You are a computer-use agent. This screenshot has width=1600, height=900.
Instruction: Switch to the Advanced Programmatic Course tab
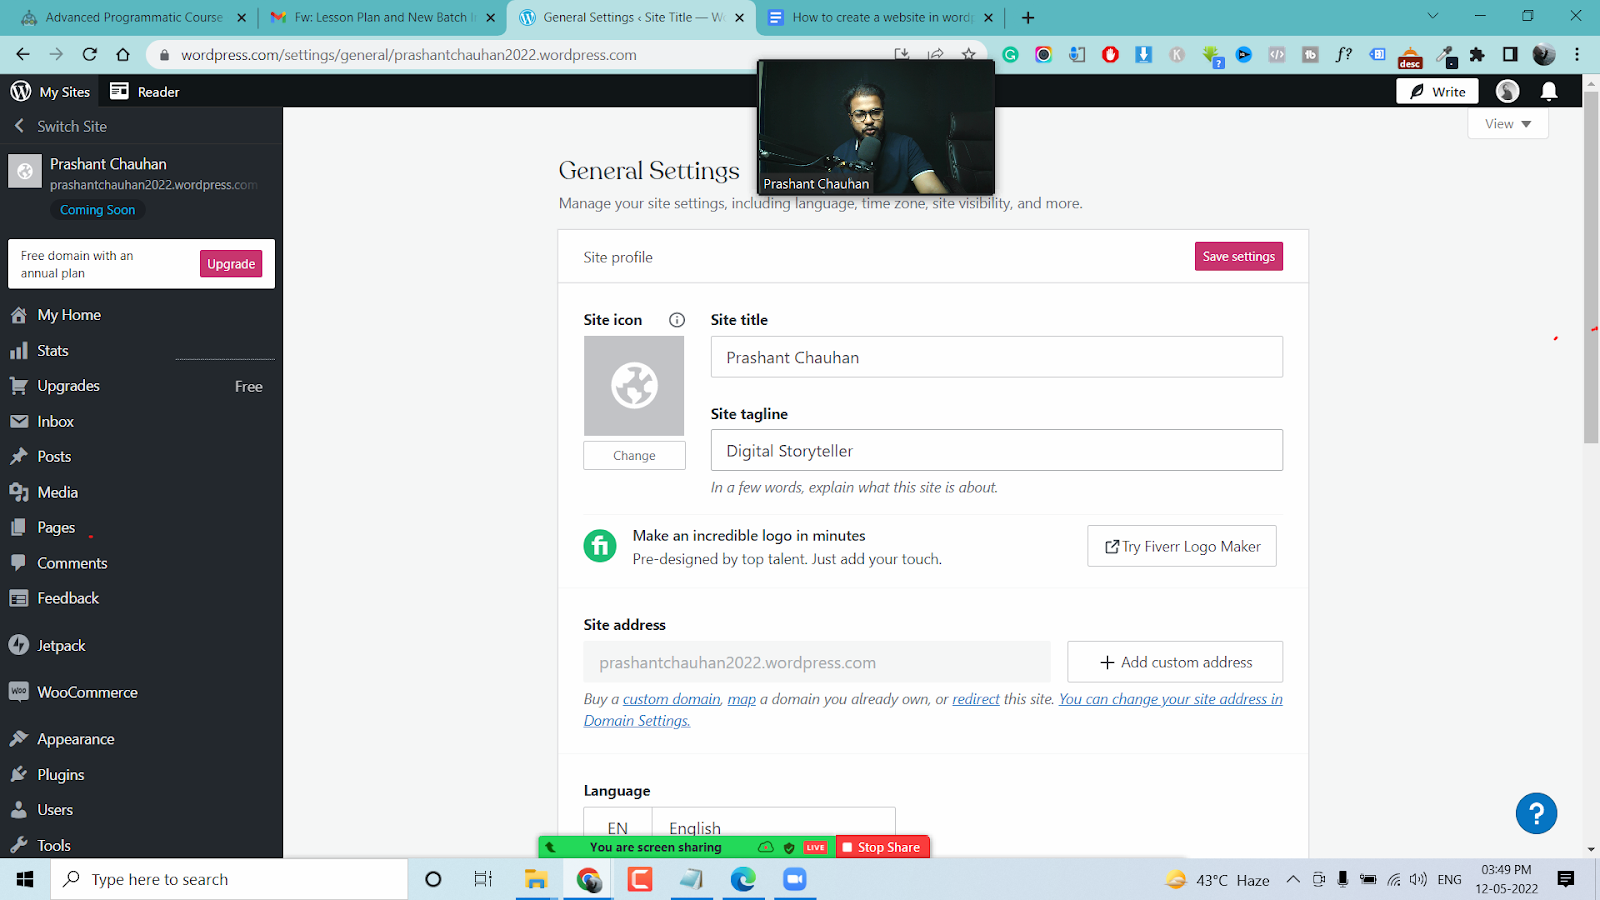pyautogui.click(x=134, y=17)
